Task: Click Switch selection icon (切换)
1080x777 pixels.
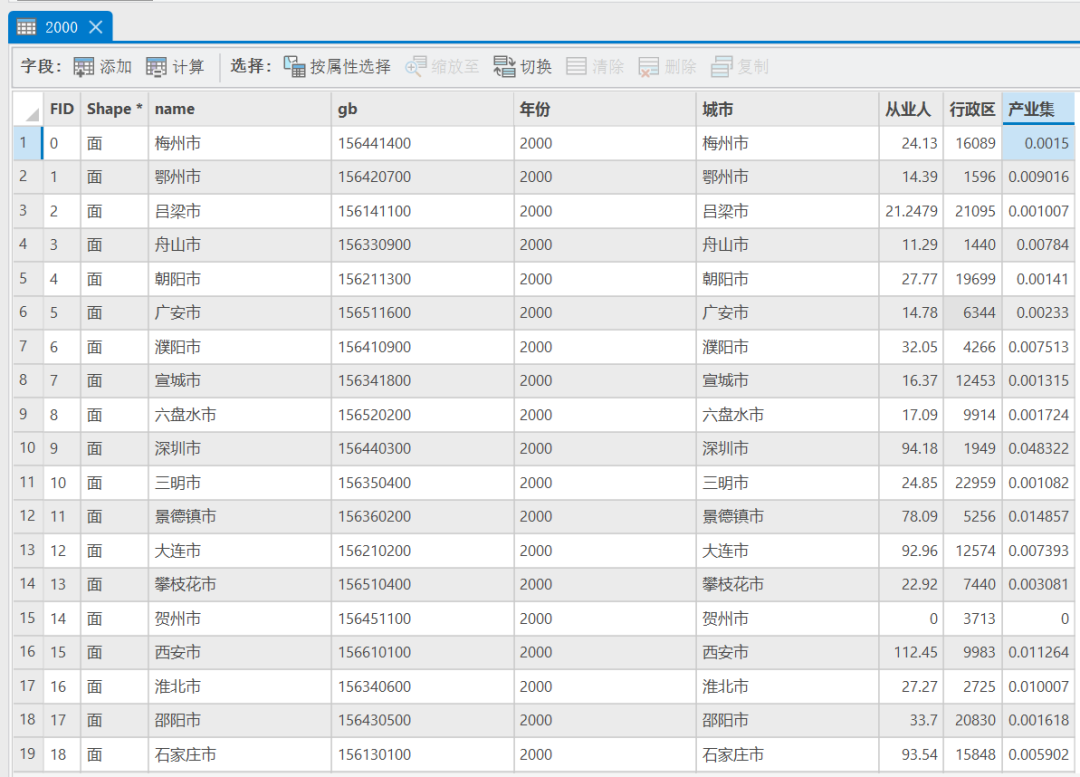Action: 504,67
